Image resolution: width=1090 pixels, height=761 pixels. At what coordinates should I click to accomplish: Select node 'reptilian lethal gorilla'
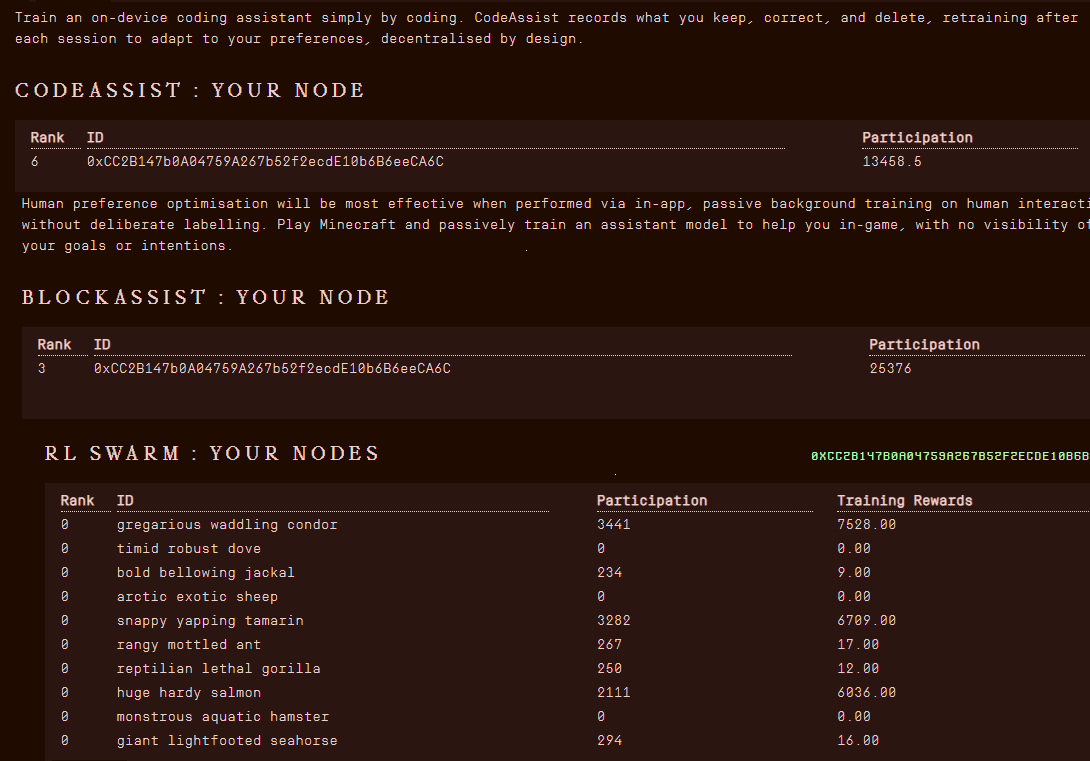(x=218, y=669)
